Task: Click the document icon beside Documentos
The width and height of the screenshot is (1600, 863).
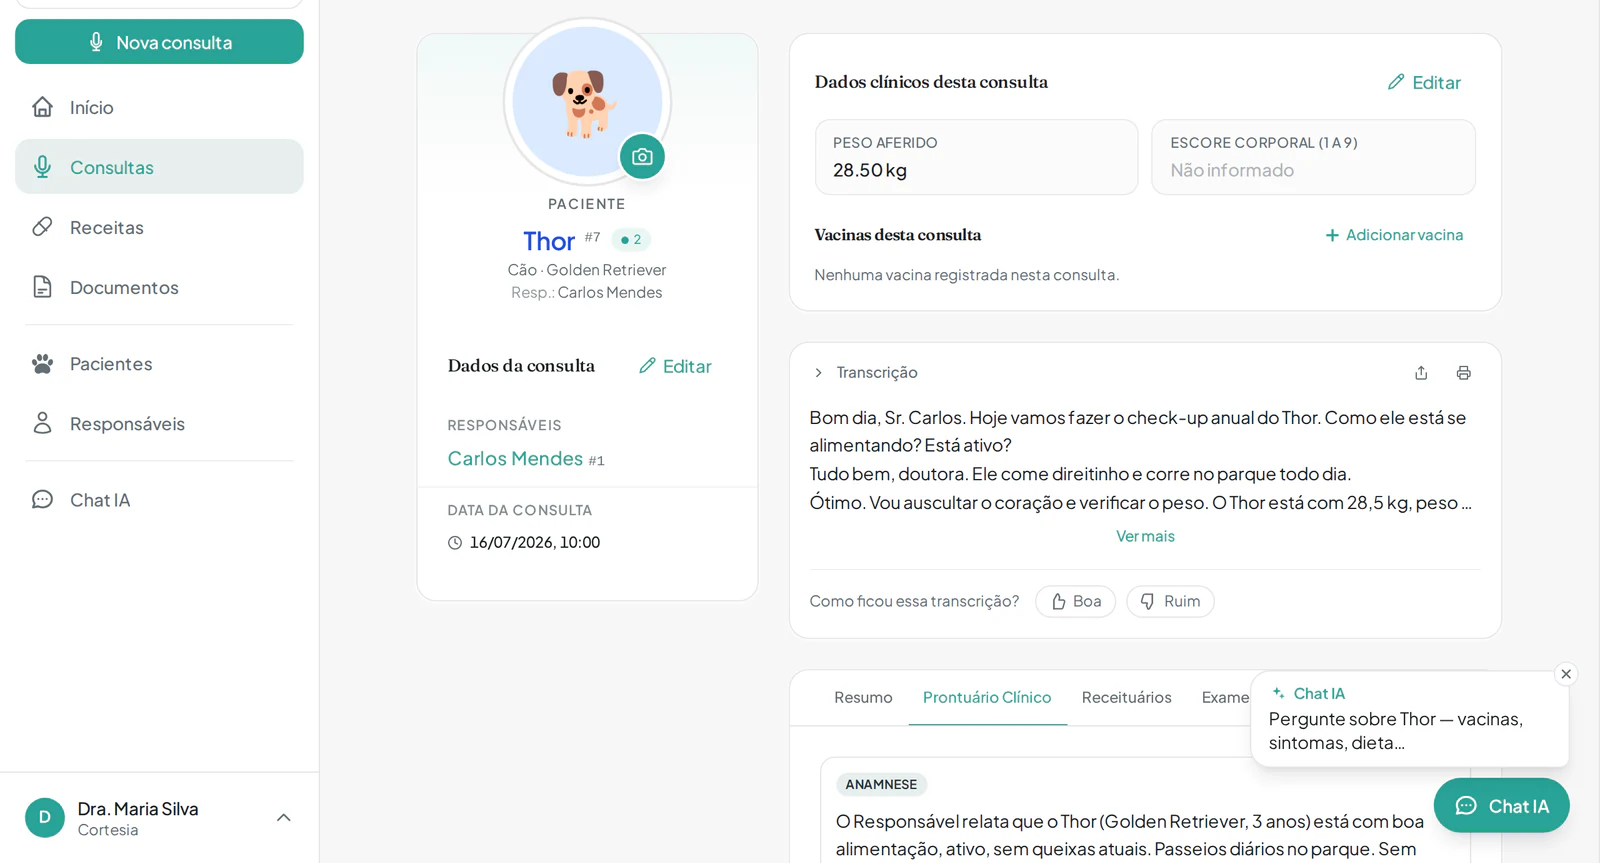Action: pyautogui.click(x=42, y=287)
